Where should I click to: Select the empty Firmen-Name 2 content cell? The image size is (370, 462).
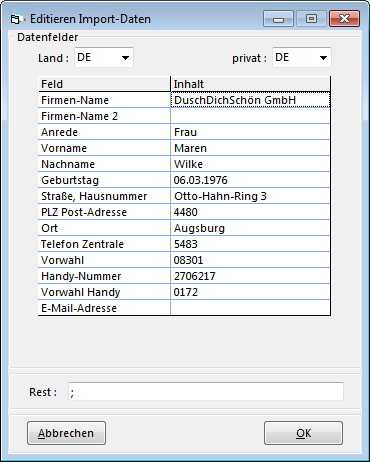point(250,116)
